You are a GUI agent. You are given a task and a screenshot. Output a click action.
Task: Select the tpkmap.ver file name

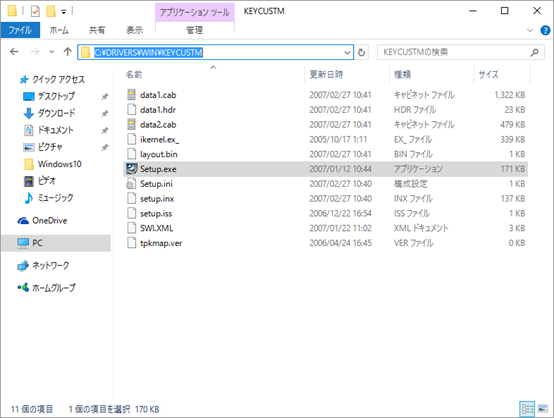[x=161, y=243]
